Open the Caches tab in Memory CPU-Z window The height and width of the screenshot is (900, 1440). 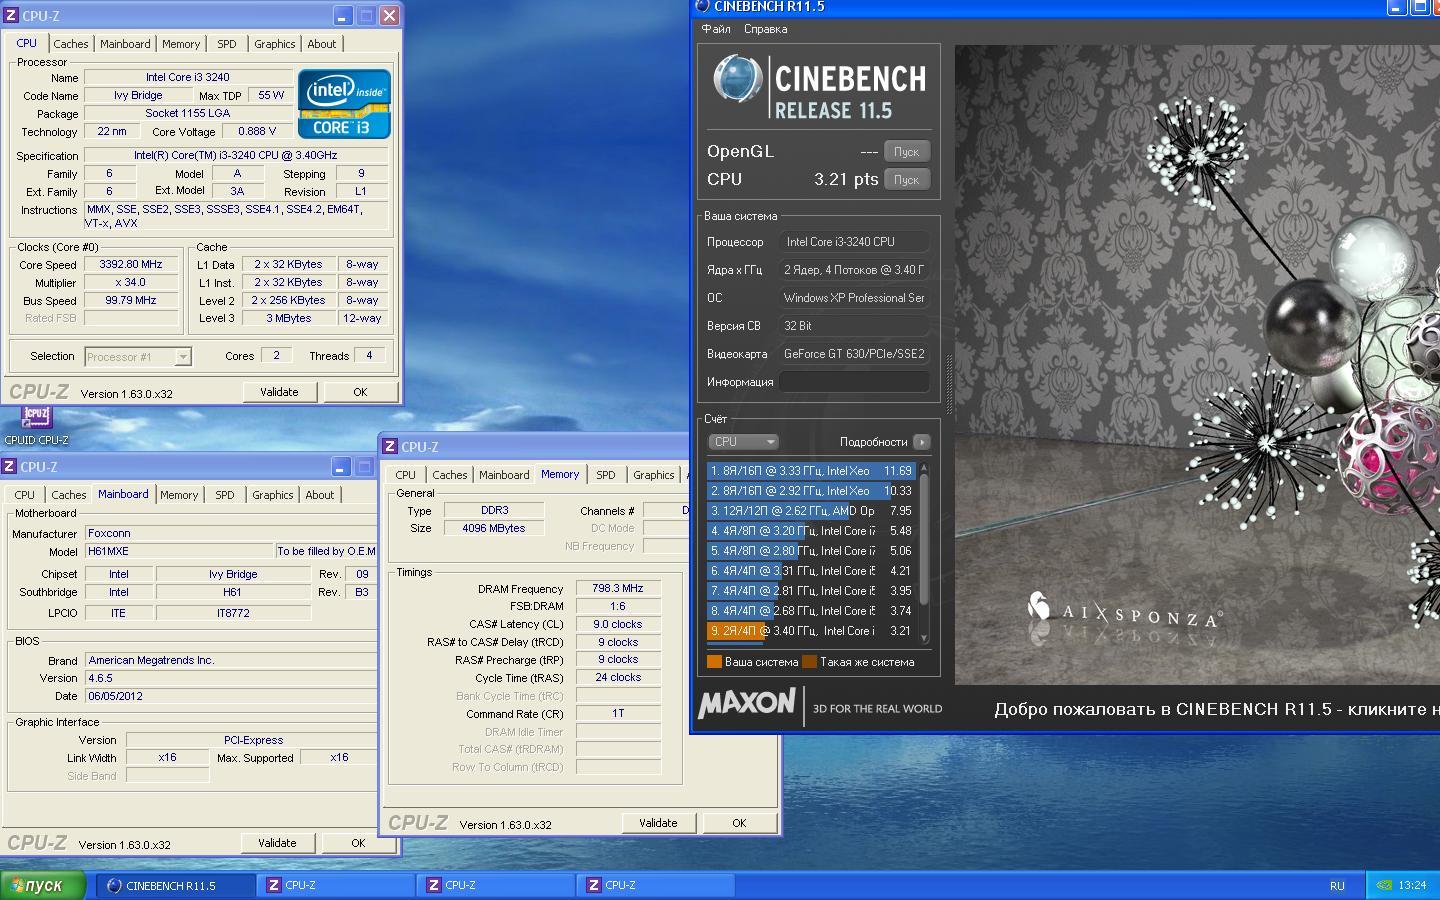point(450,475)
